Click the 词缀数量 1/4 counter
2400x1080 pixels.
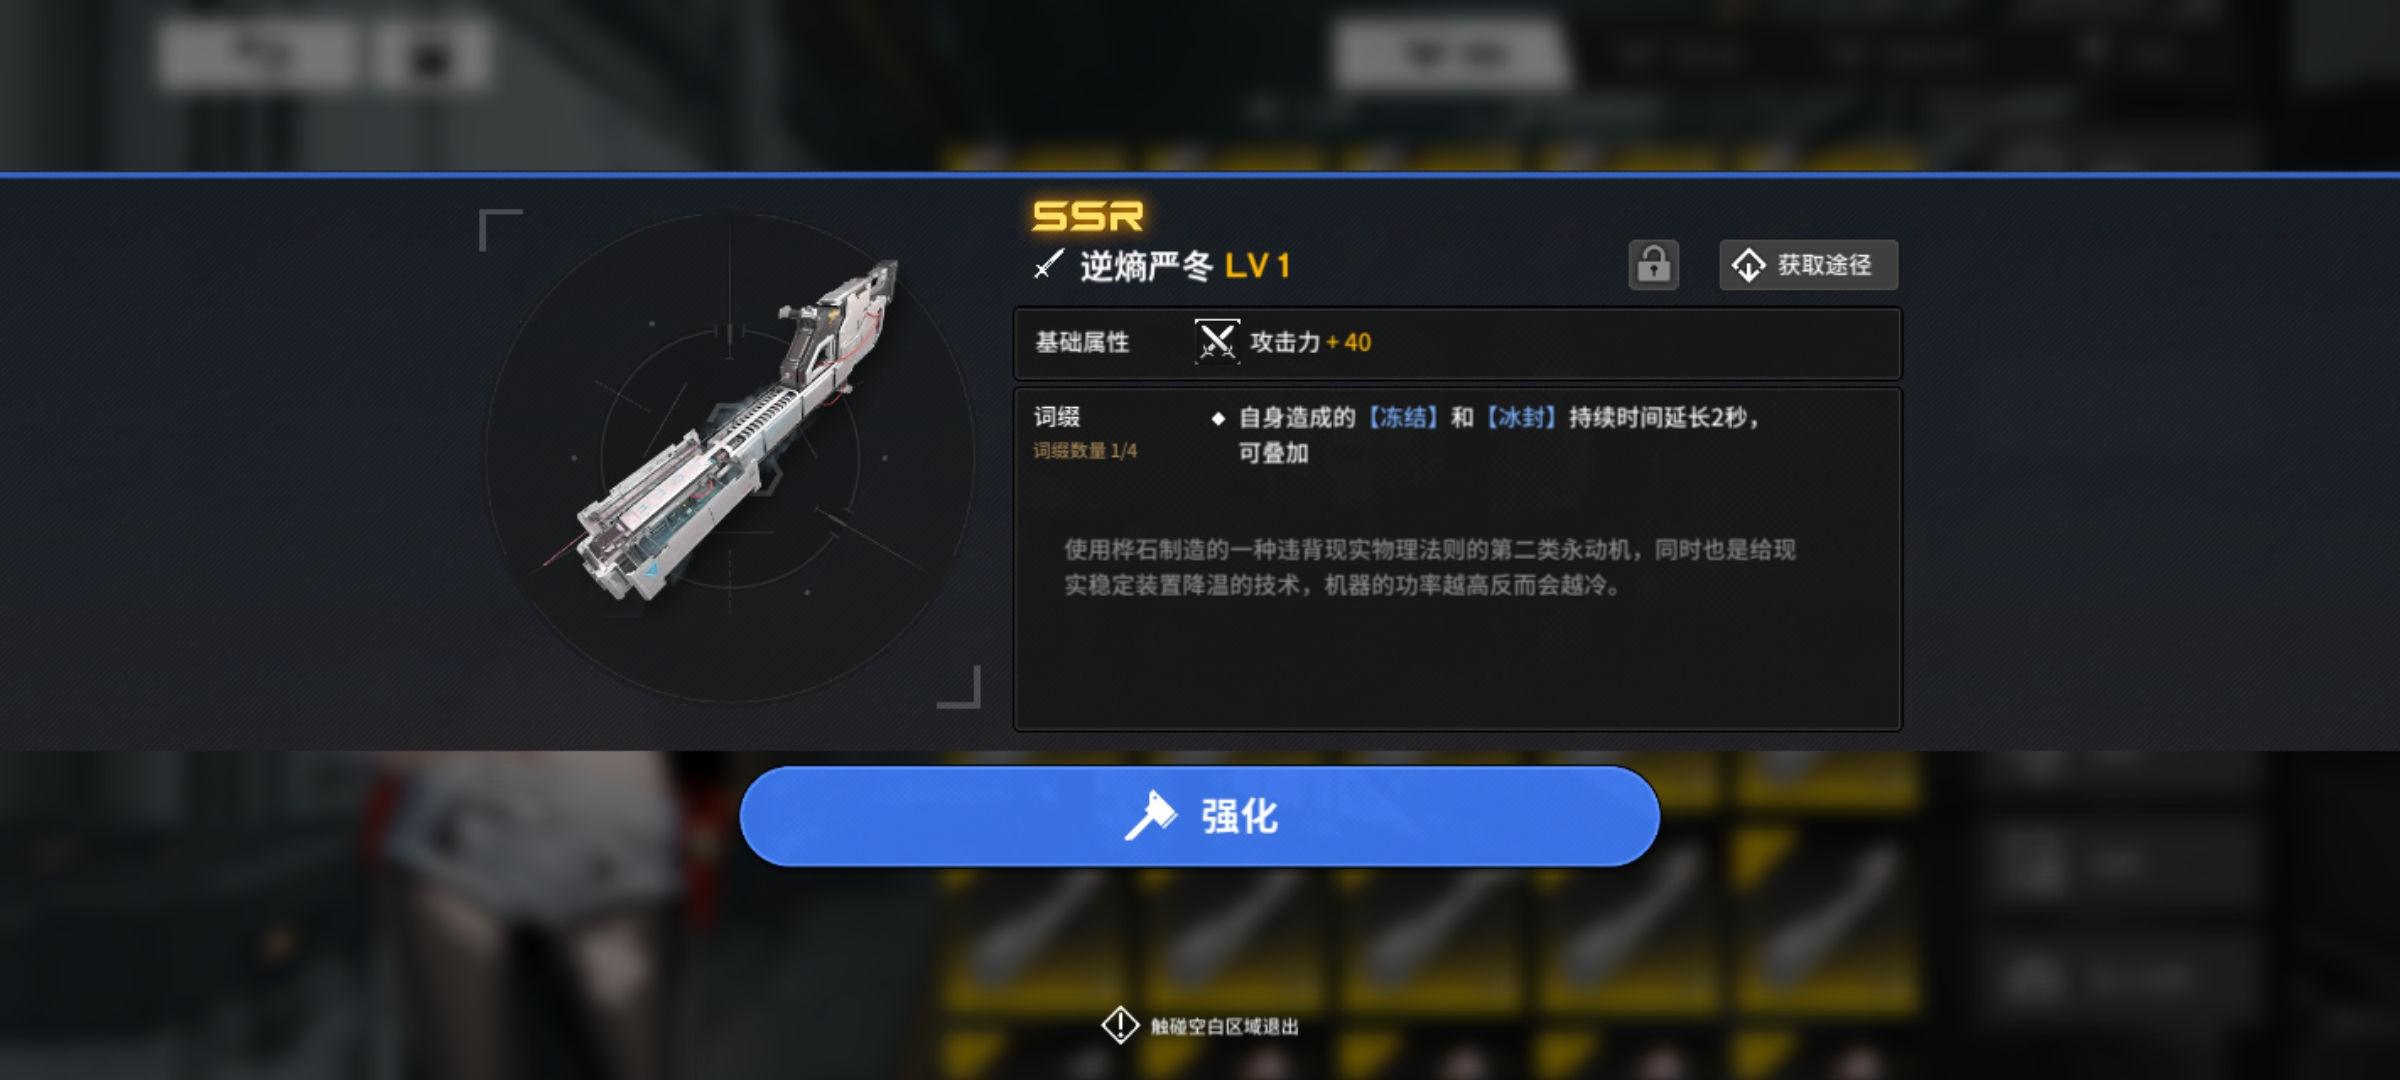pyautogui.click(x=1085, y=451)
